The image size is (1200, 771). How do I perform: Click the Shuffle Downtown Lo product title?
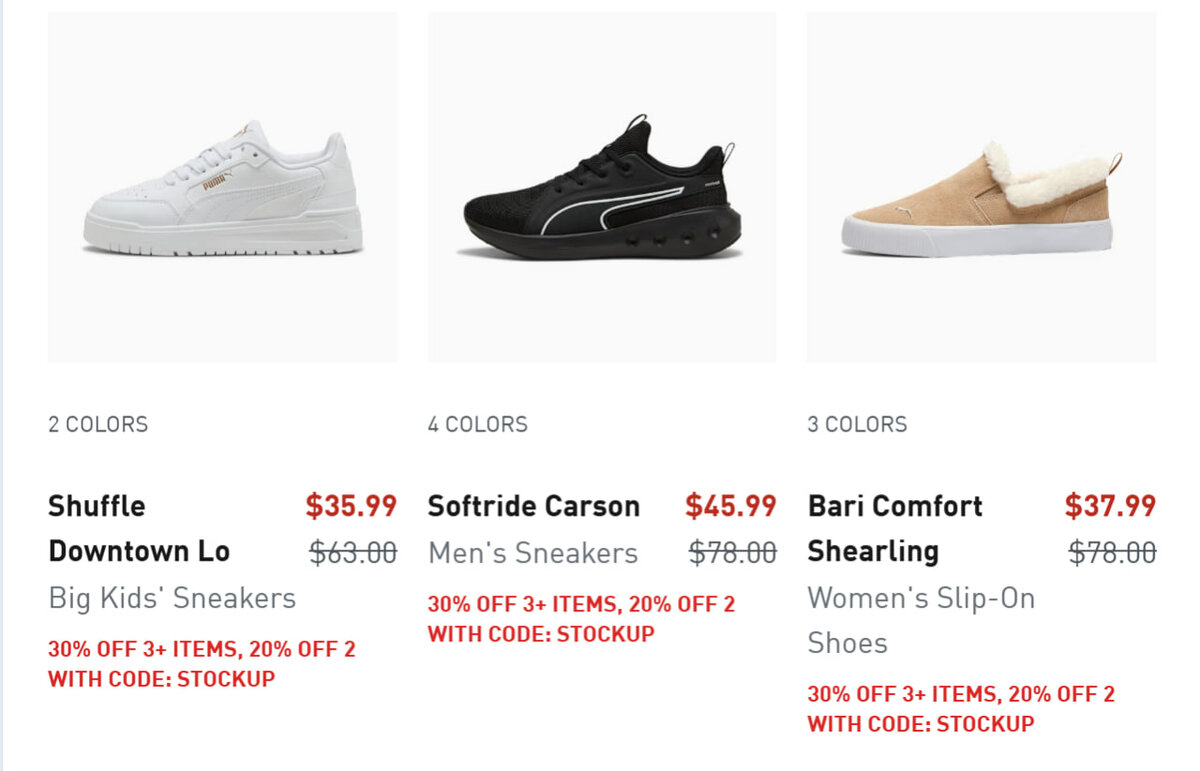point(139,528)
